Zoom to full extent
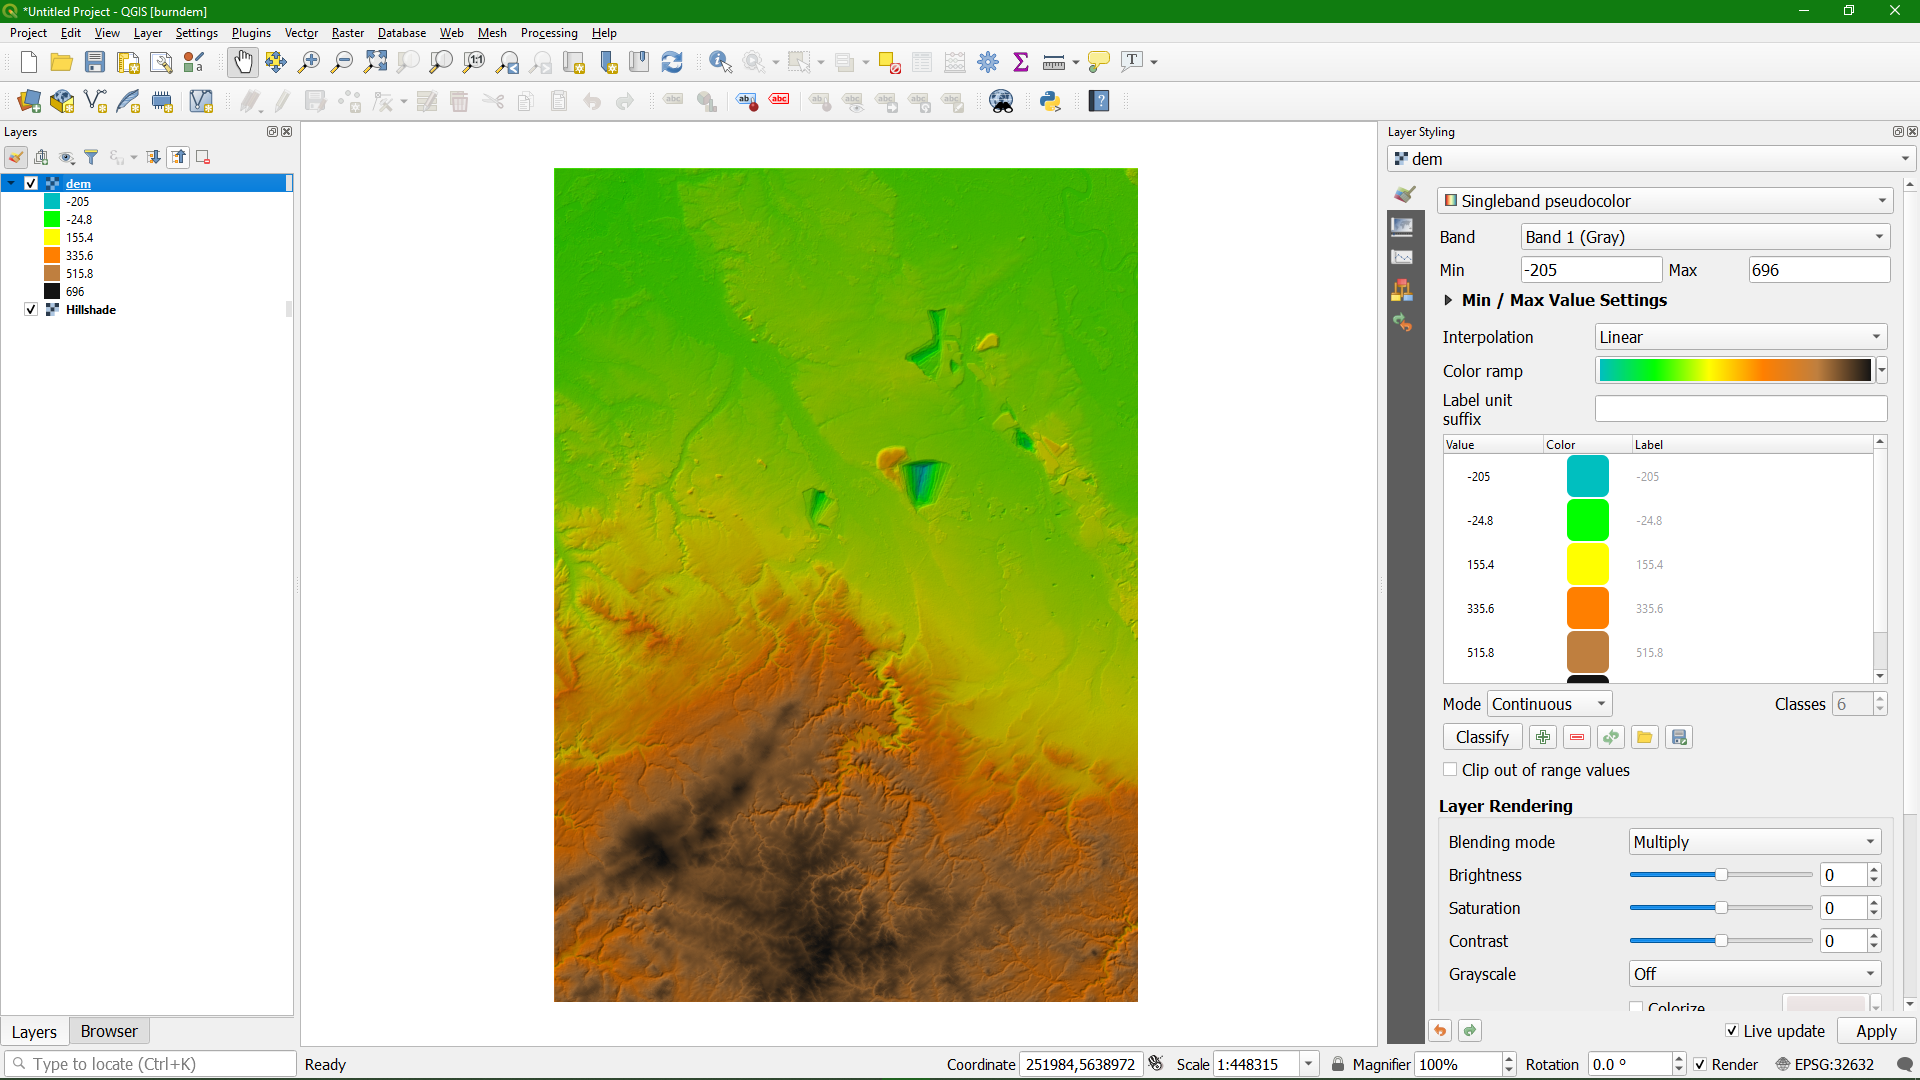1920x1080 pixels. 375,62
